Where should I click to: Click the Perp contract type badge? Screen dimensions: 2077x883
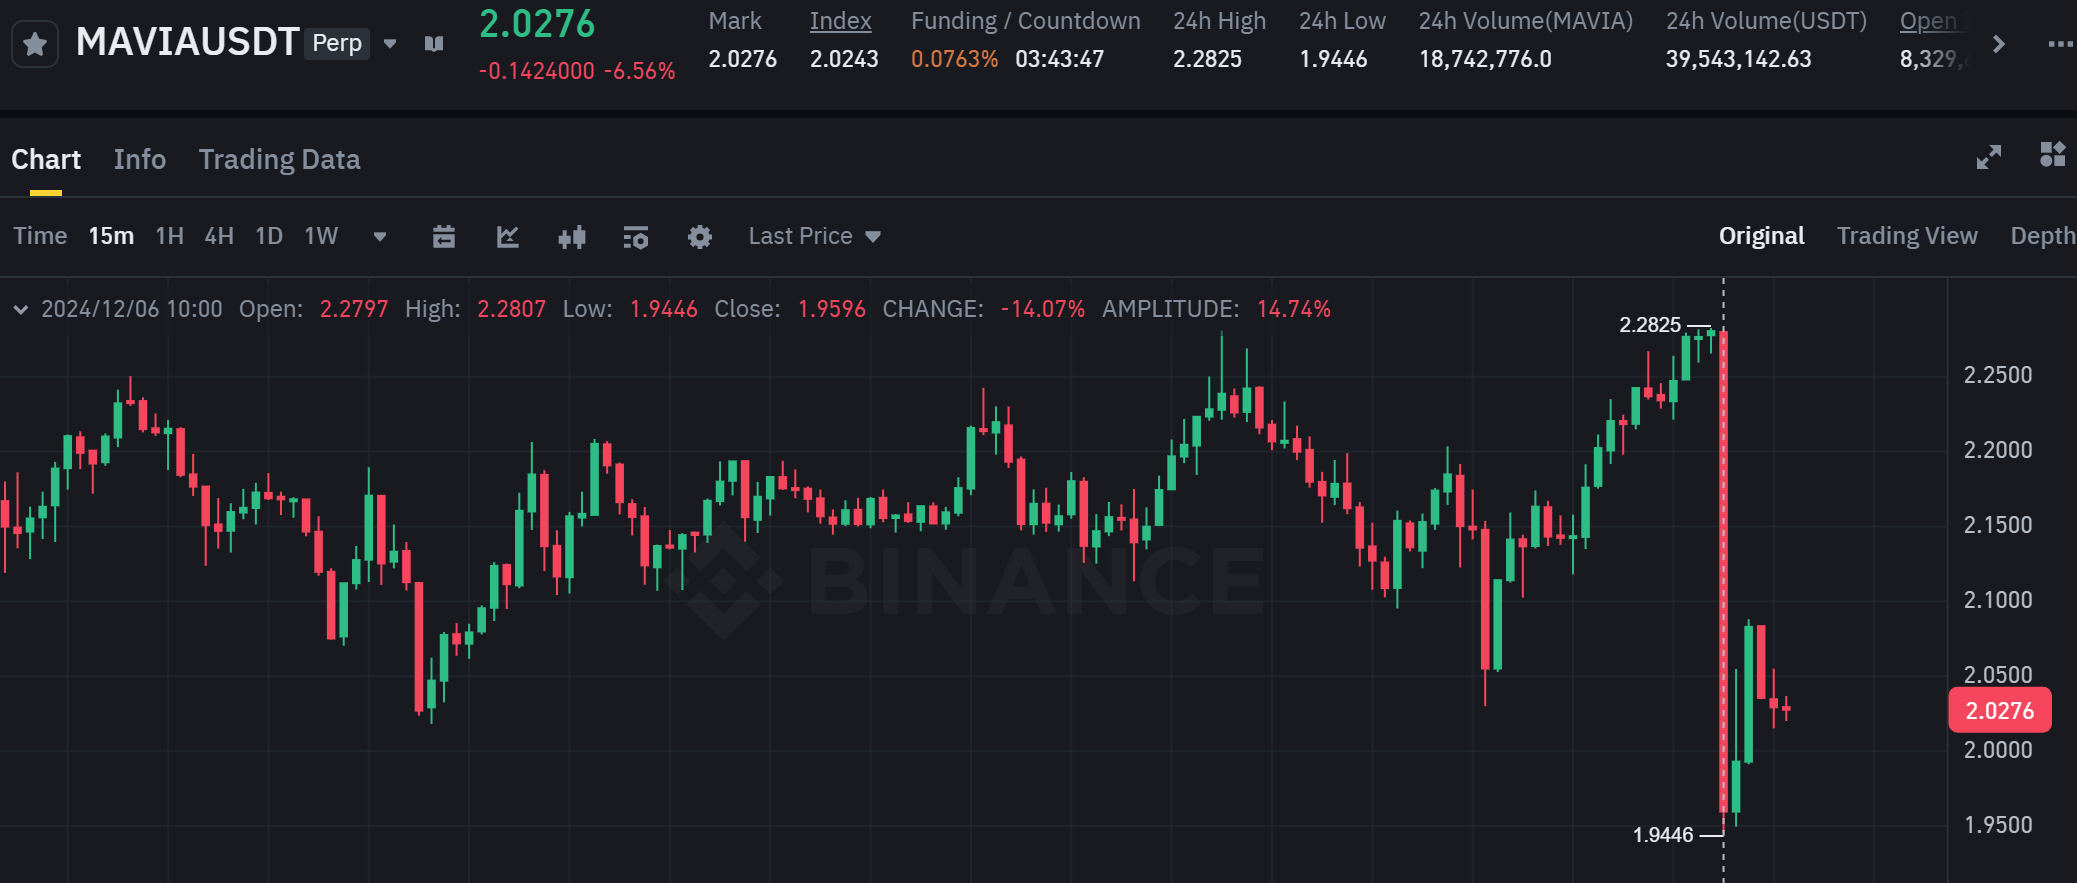337,43
